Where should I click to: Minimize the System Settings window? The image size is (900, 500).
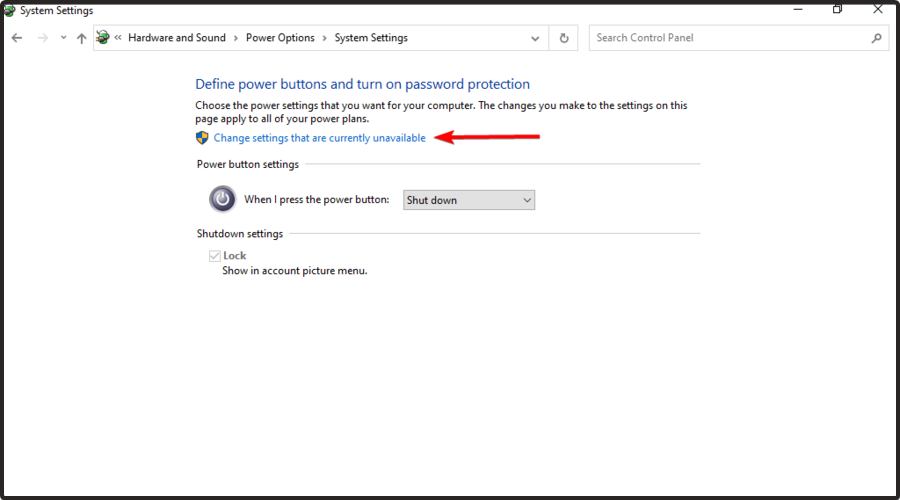pyautogui.click(x=797, y=9)
